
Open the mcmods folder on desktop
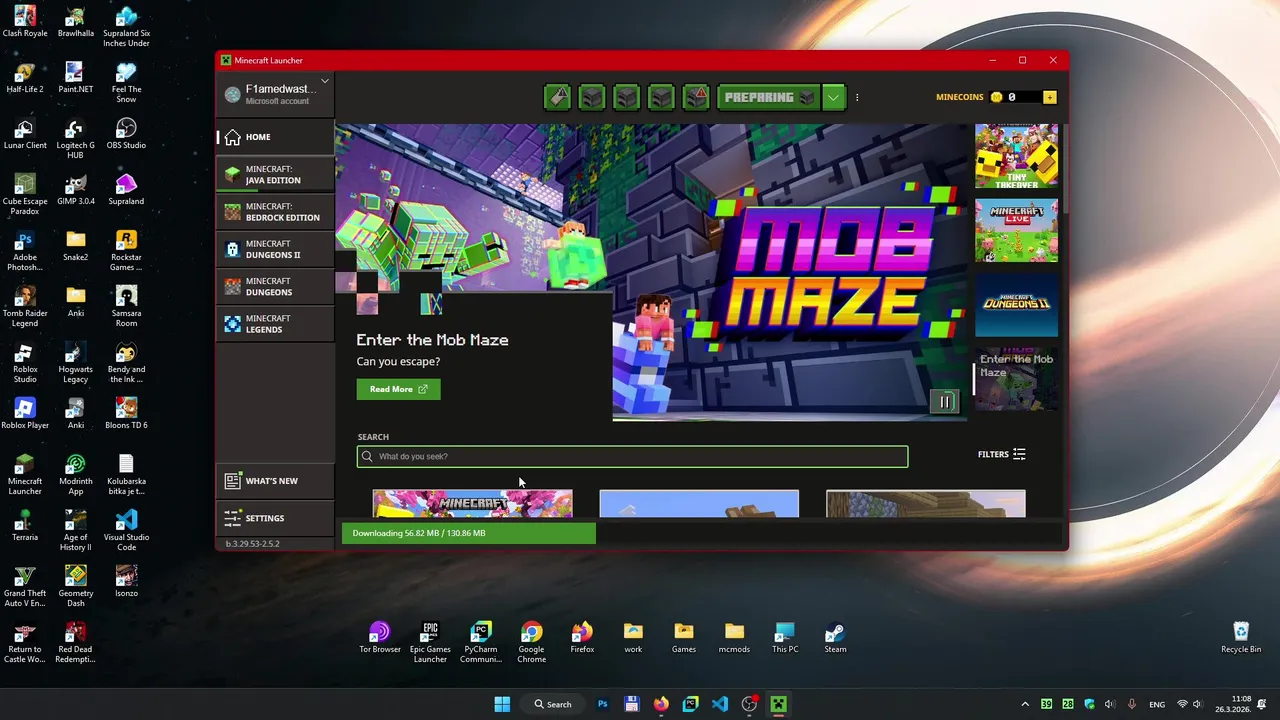coord(734,637)
